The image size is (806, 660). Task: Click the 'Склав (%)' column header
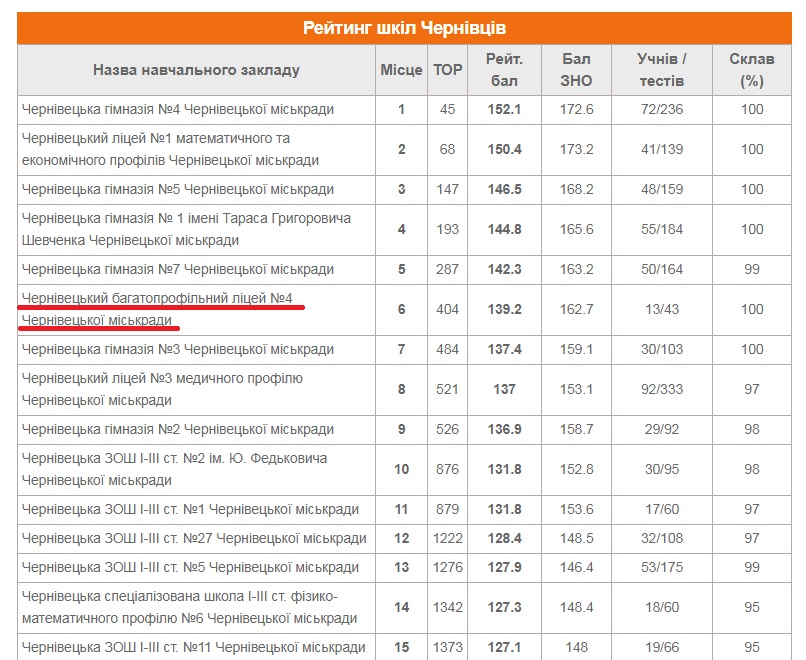[x=752, y=70]
